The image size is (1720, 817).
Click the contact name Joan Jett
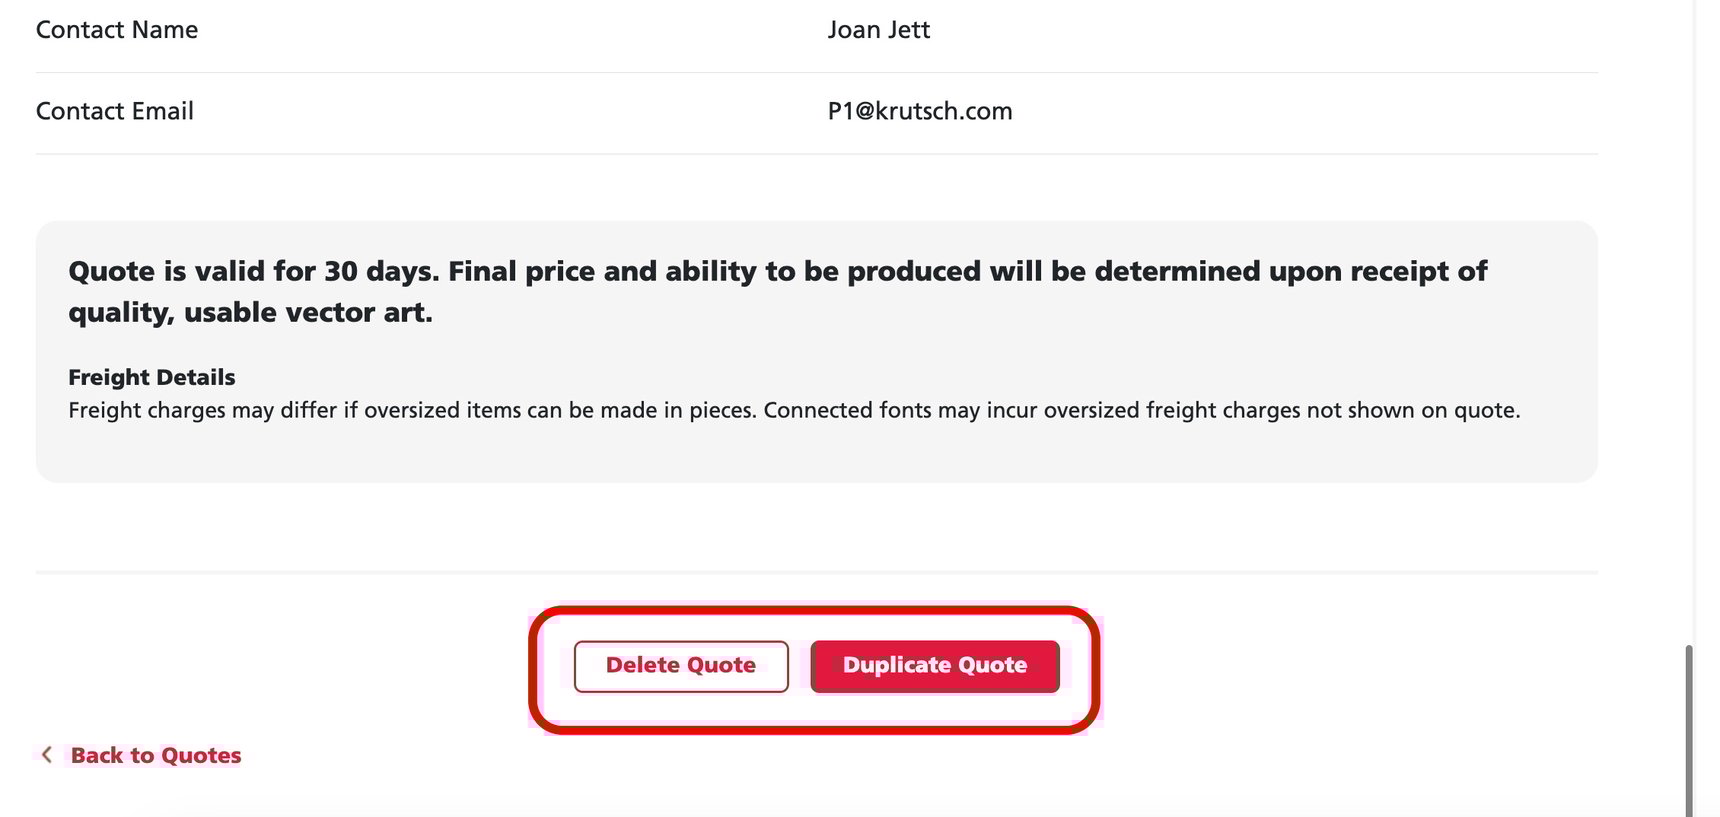click(x=878, y=30)
